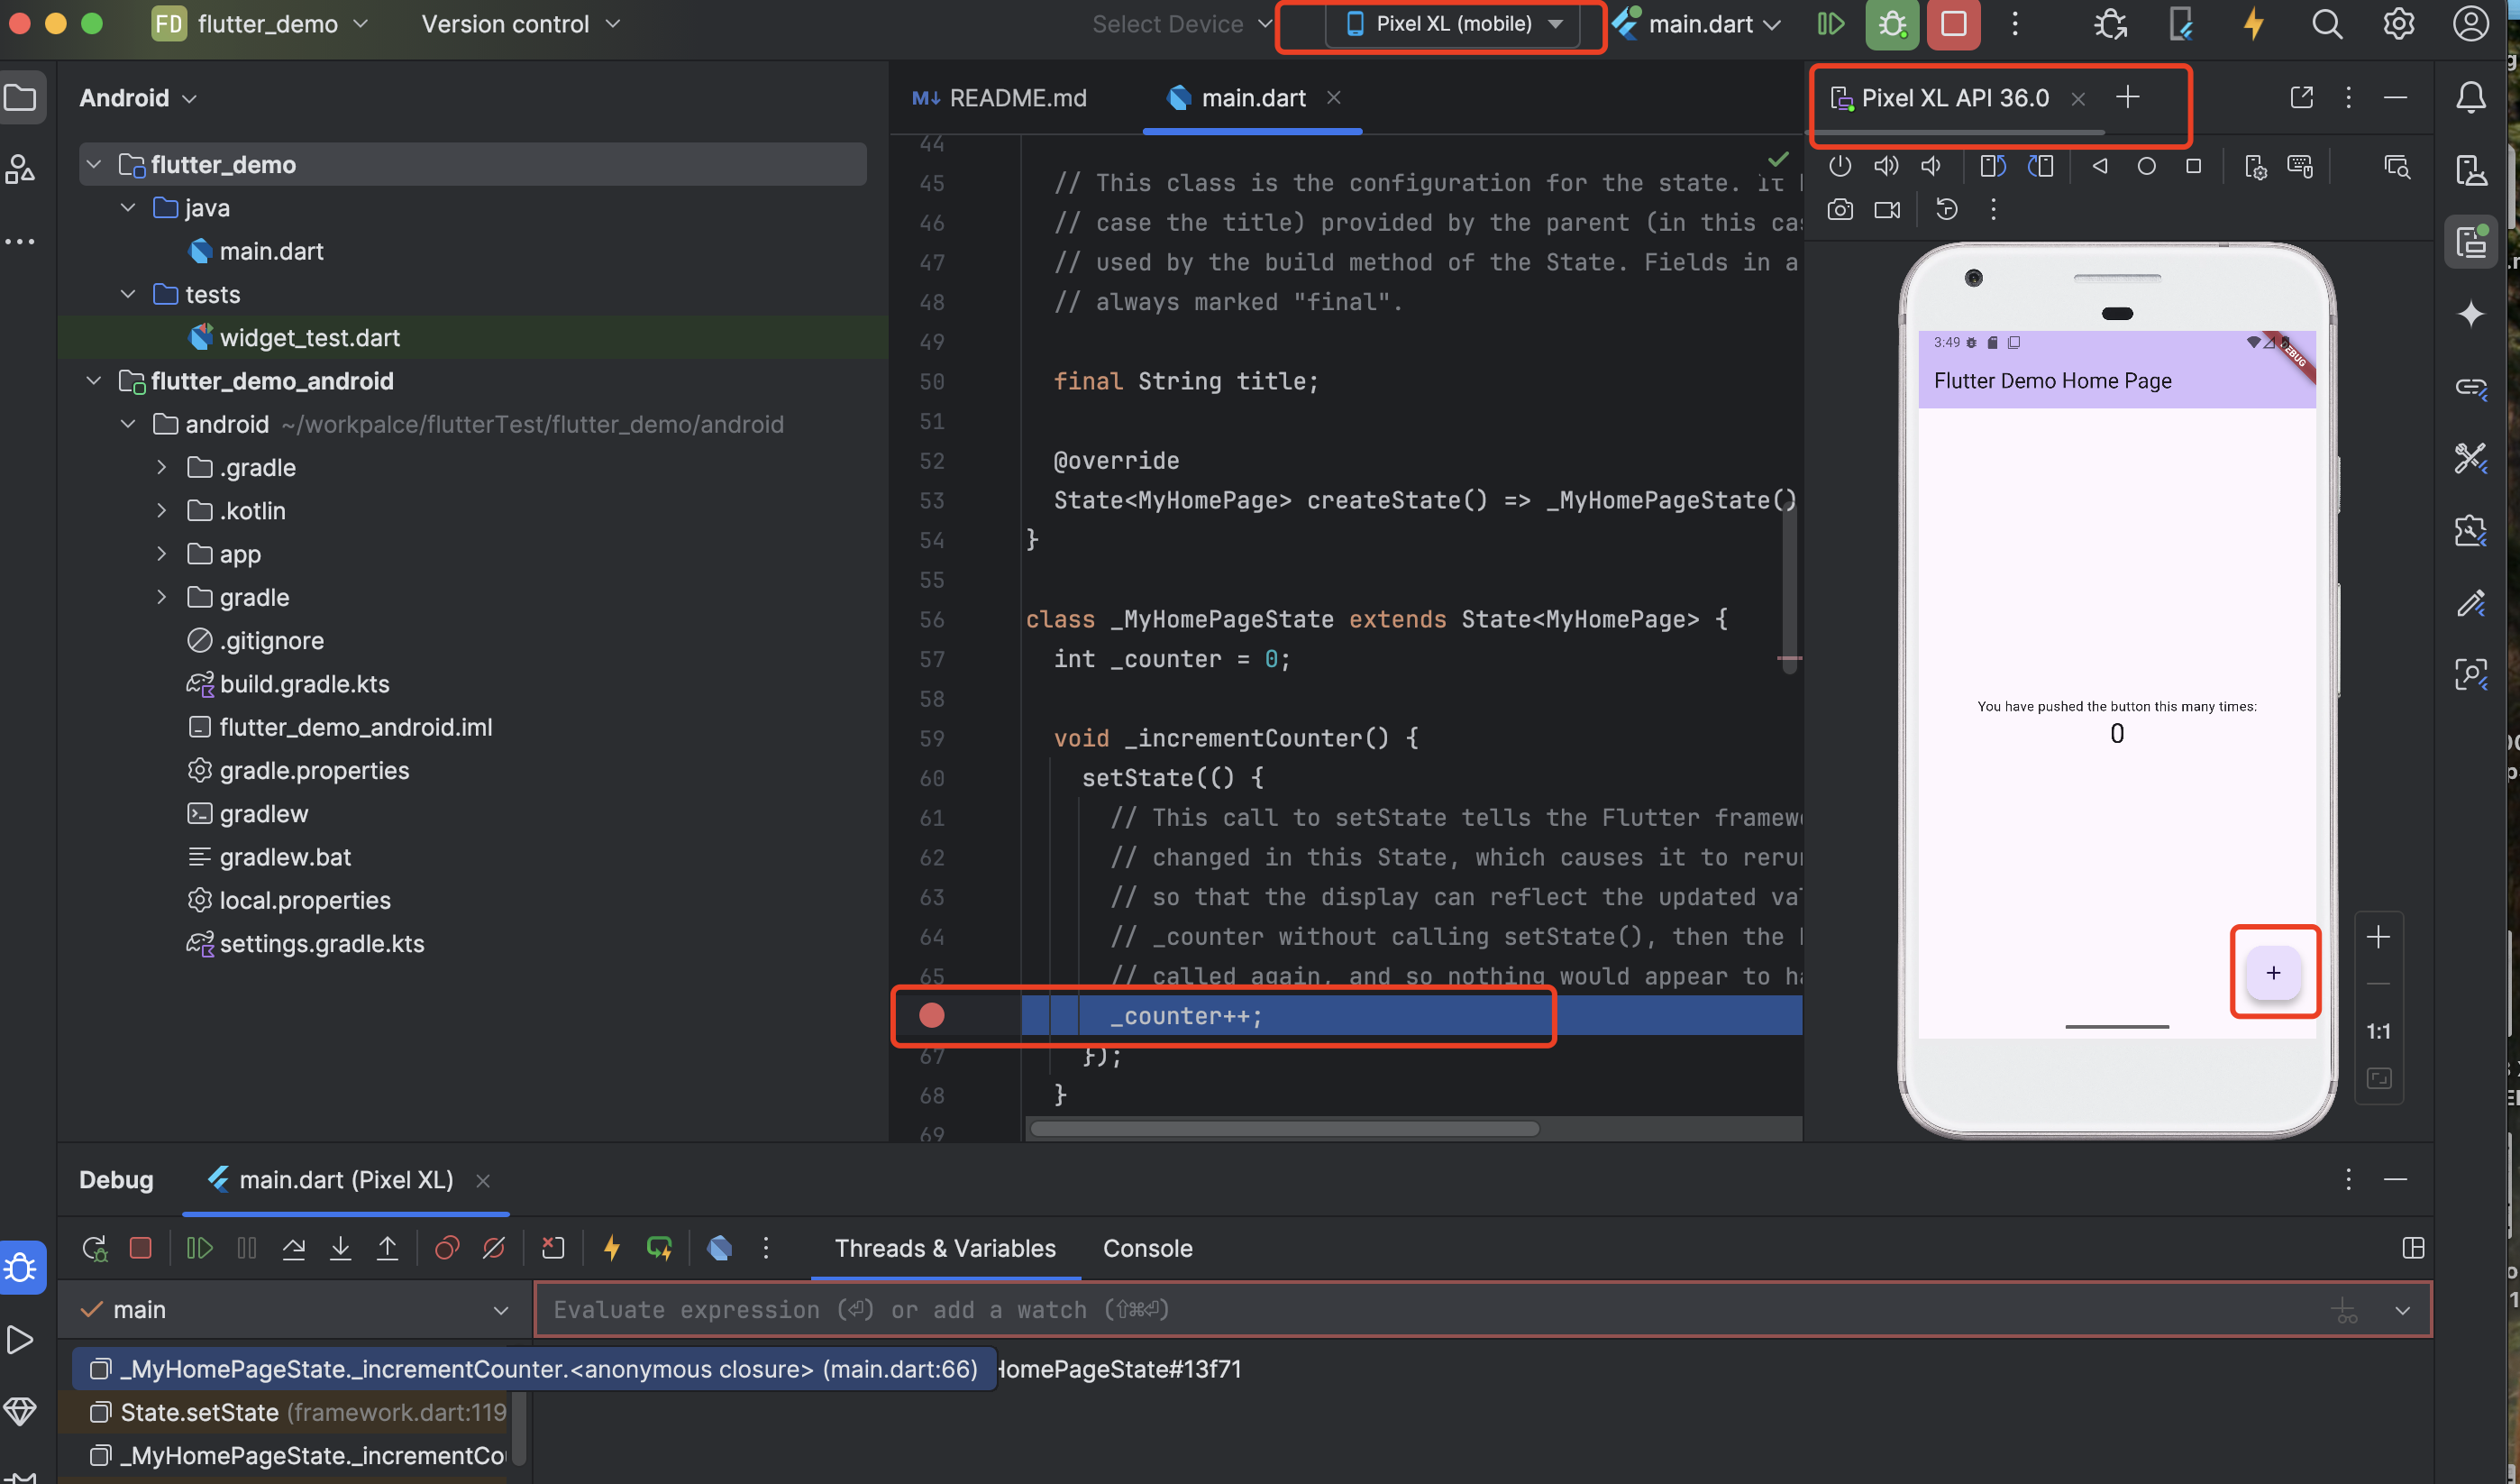The width and height of the screenshot is (2520, 1484).
Task: Stop the running app with red square
Action: click(1953, 24)
